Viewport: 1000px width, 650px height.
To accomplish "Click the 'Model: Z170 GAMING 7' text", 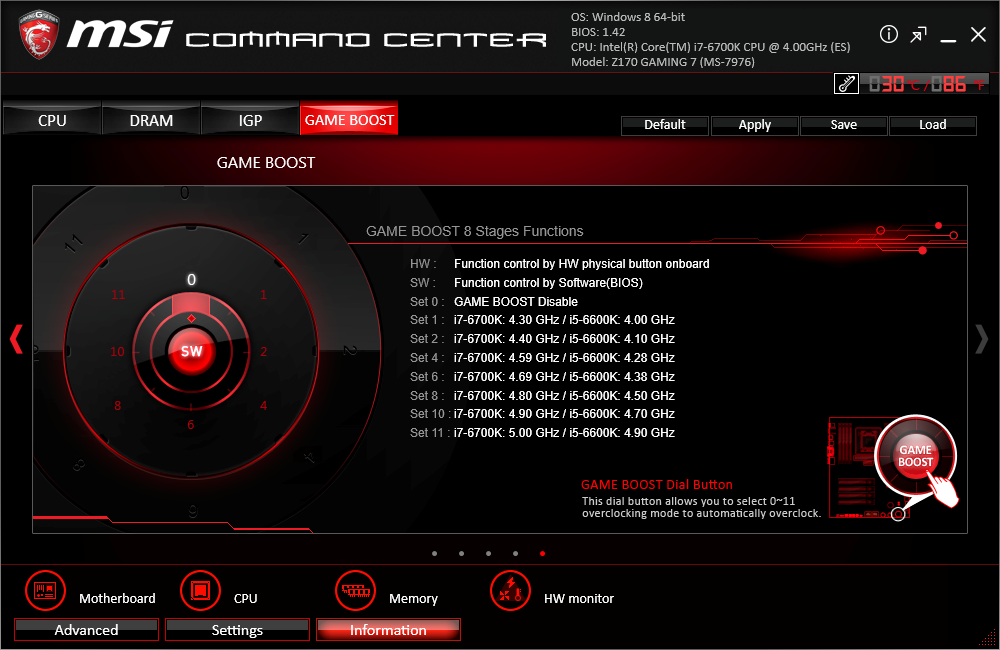I will 663,62.
